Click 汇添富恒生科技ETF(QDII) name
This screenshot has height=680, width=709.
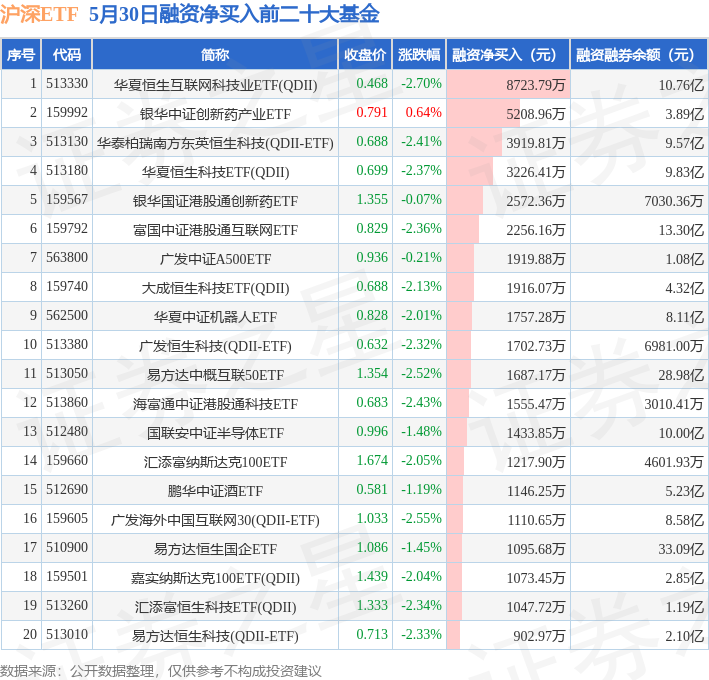215,606
